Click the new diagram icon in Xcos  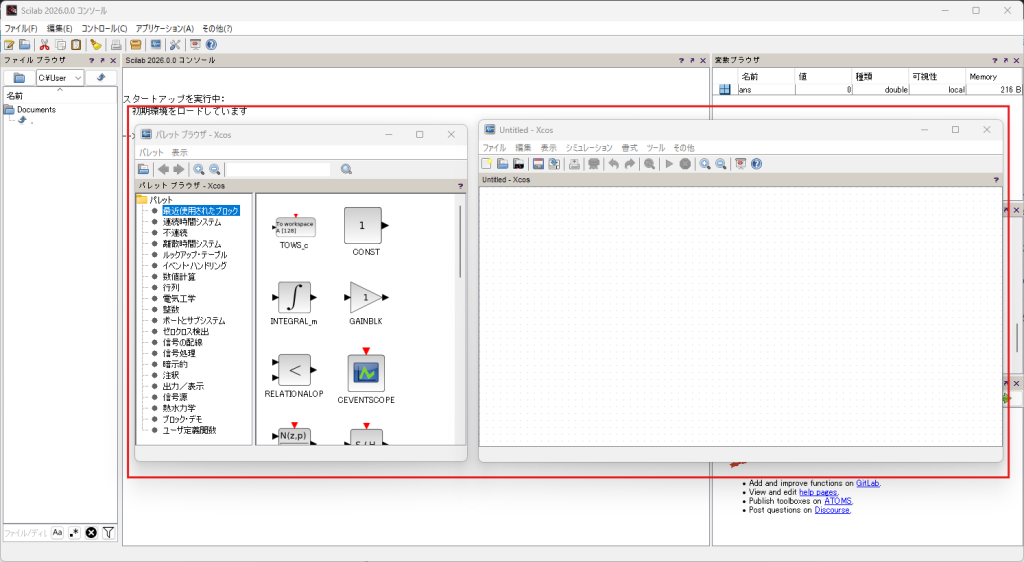[487, 164]
